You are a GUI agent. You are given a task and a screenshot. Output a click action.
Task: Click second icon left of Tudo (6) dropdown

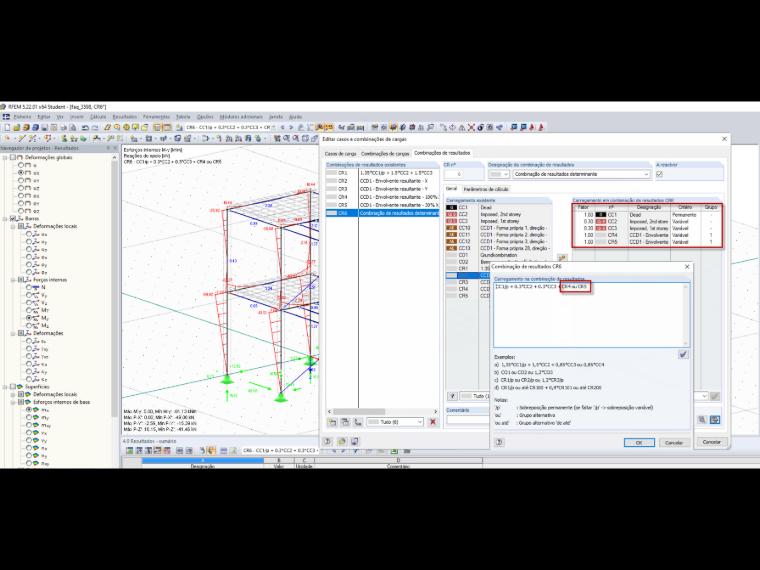coord(345,422)
